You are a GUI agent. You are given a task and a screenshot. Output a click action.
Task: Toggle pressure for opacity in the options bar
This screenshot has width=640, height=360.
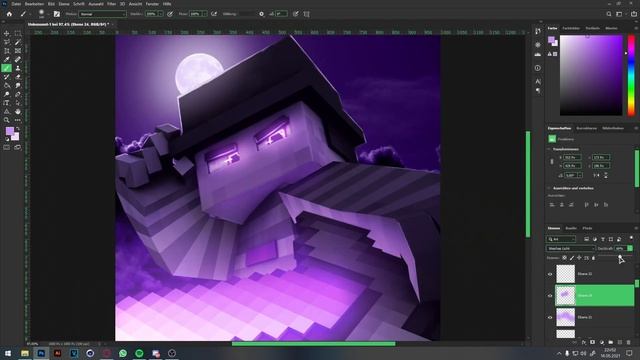point(170,14)
